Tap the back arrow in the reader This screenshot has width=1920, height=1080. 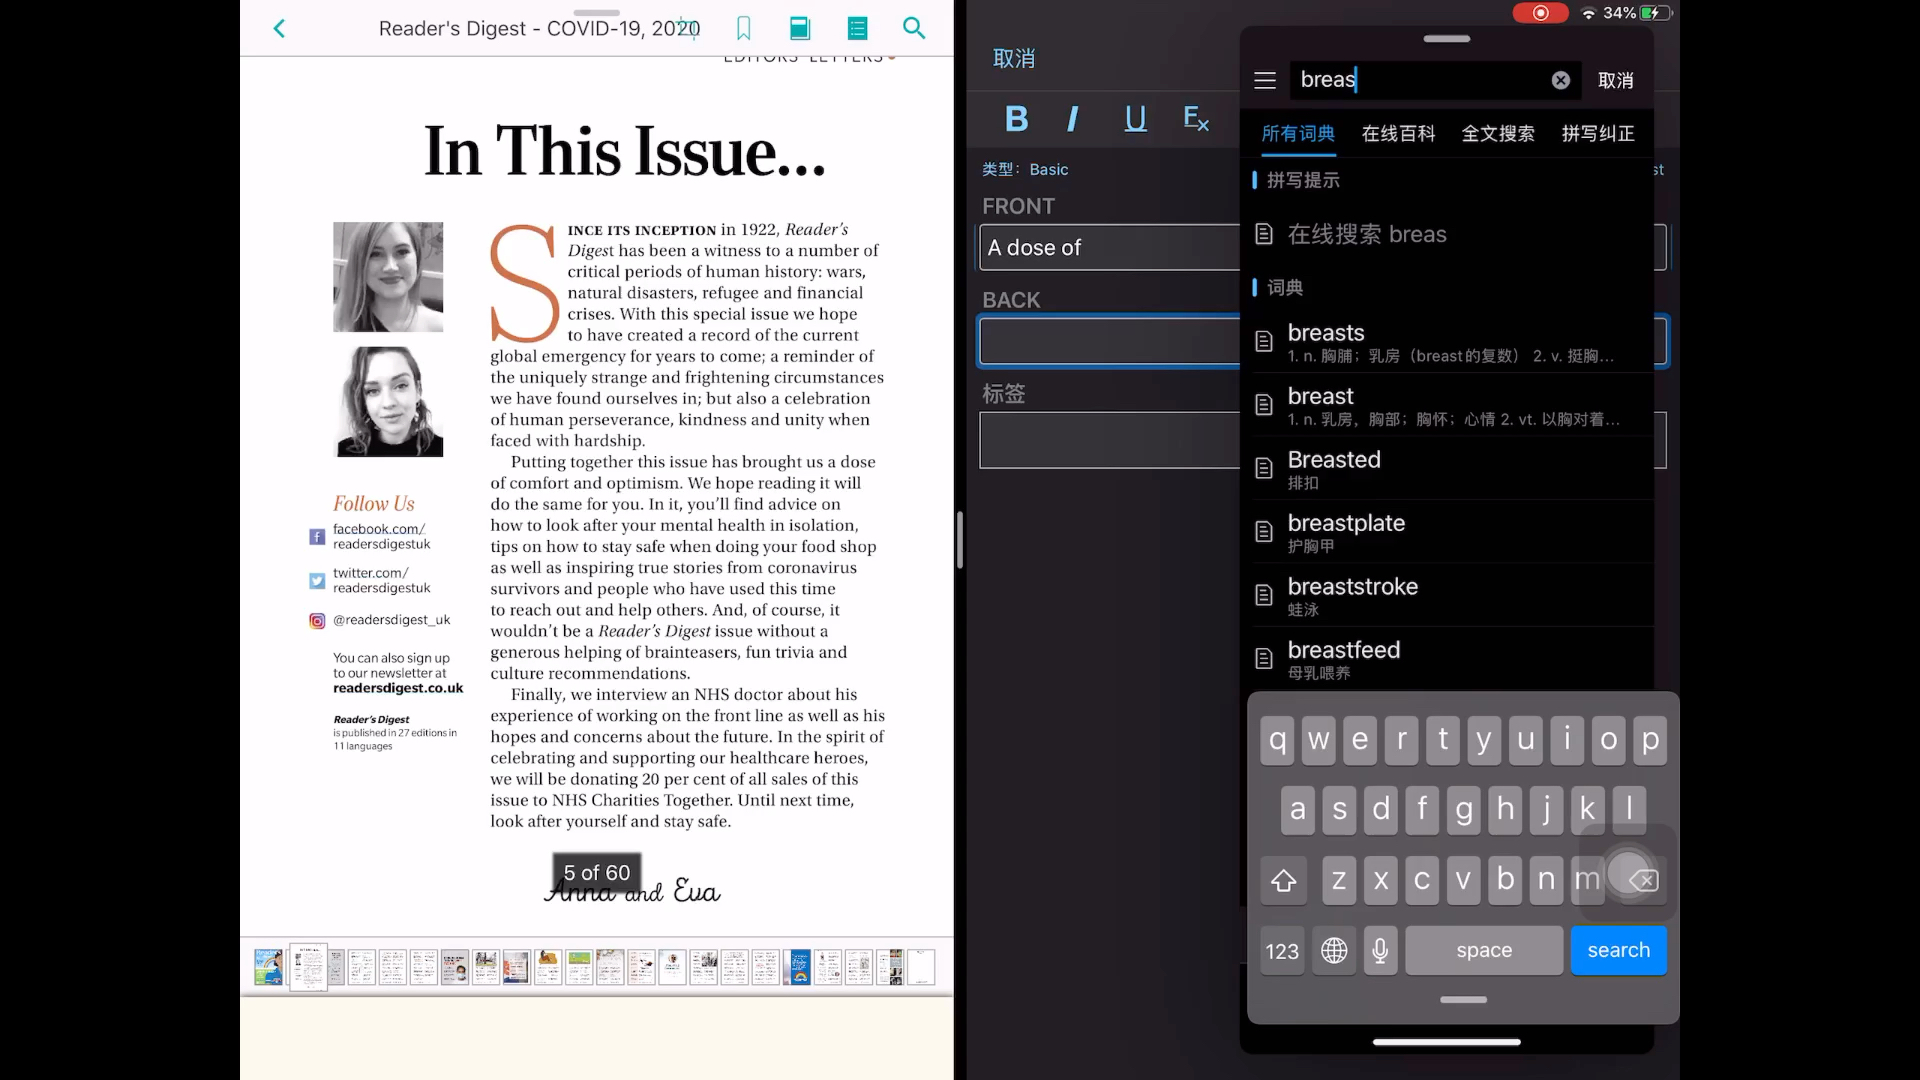pos(279,29)
